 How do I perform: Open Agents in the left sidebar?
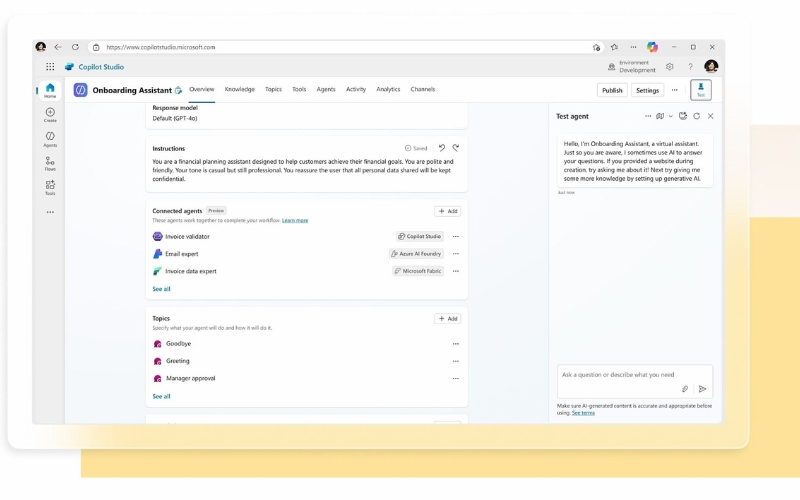click(50, 139)
